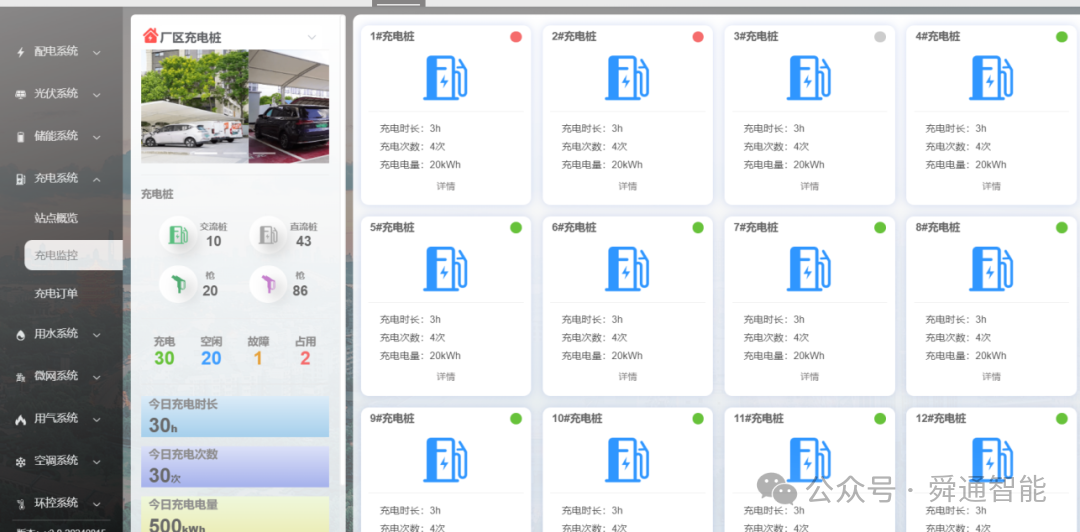Open 详情 link on 7#充电桩 card

click(809, 377)
